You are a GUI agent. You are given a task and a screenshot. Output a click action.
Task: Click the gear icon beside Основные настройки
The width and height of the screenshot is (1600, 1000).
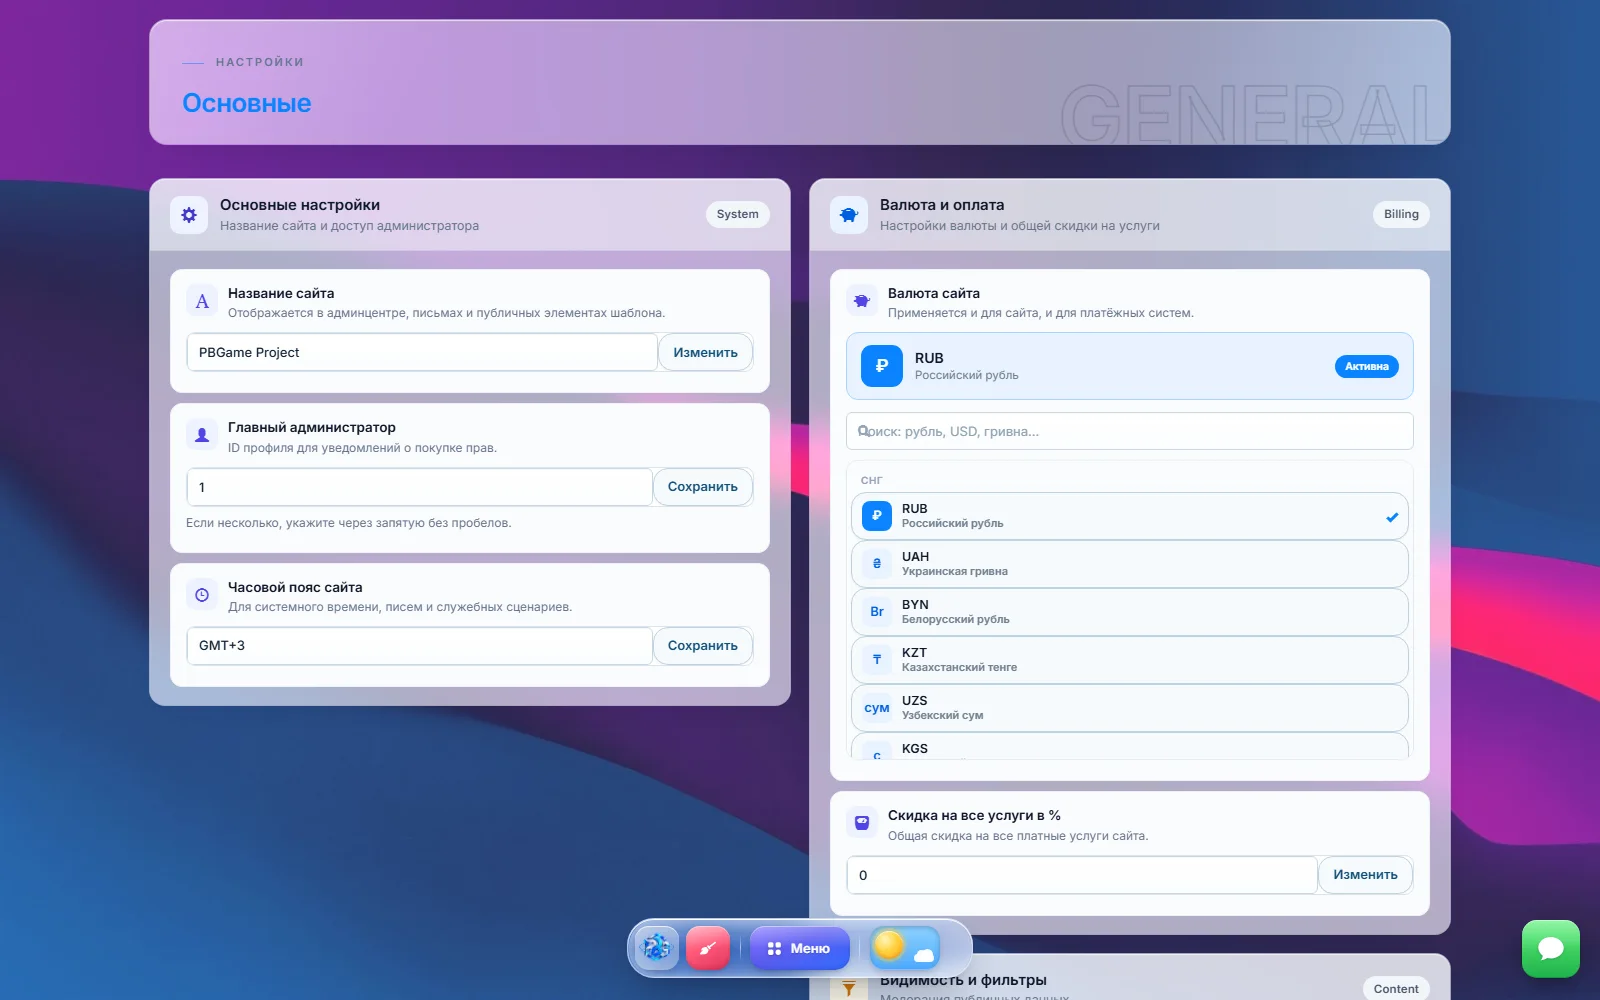click(189, 215)
